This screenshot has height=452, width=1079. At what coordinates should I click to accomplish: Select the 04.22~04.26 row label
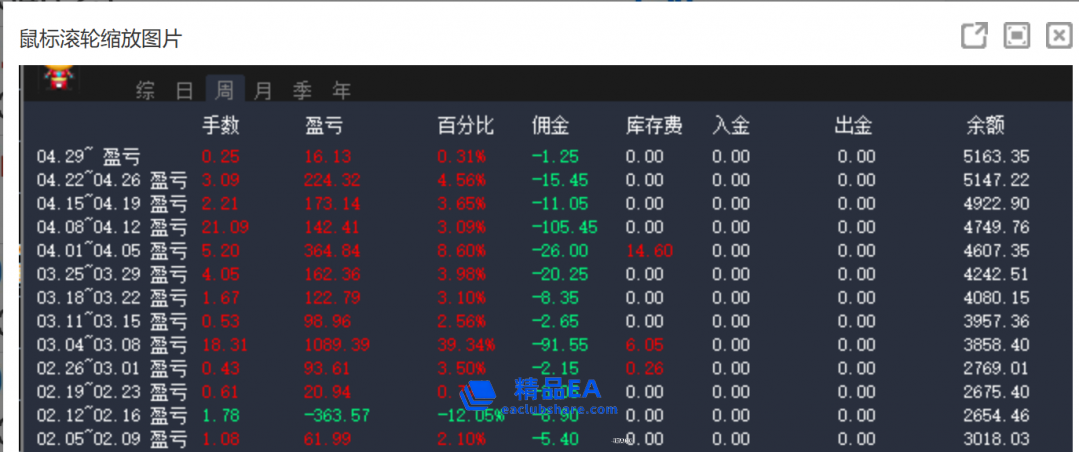pos(112,180)
